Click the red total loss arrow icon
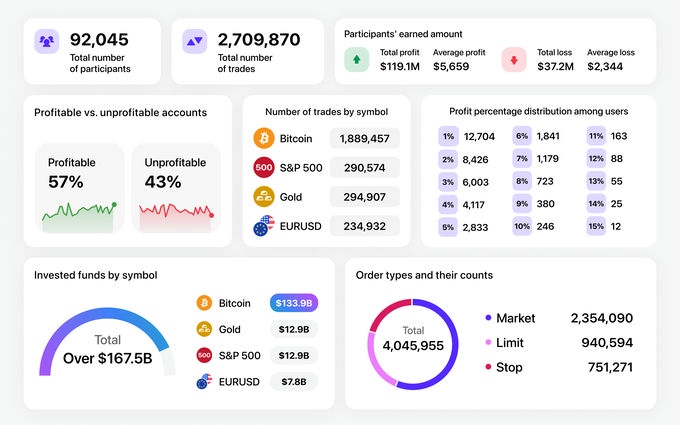The height and width of the screenshot is (425, 680). pos(514,59)
